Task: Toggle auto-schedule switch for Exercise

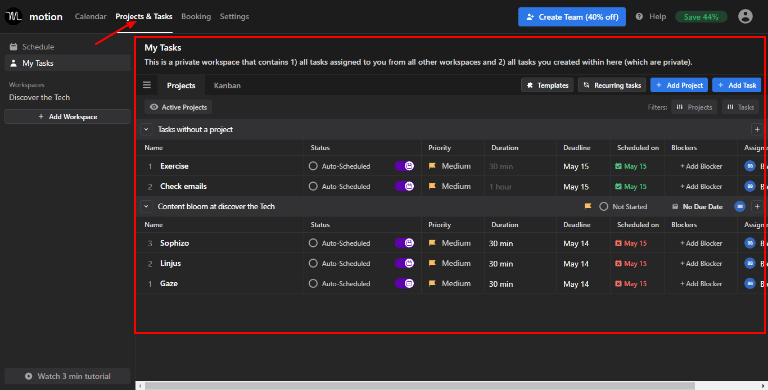Action: 405,166
